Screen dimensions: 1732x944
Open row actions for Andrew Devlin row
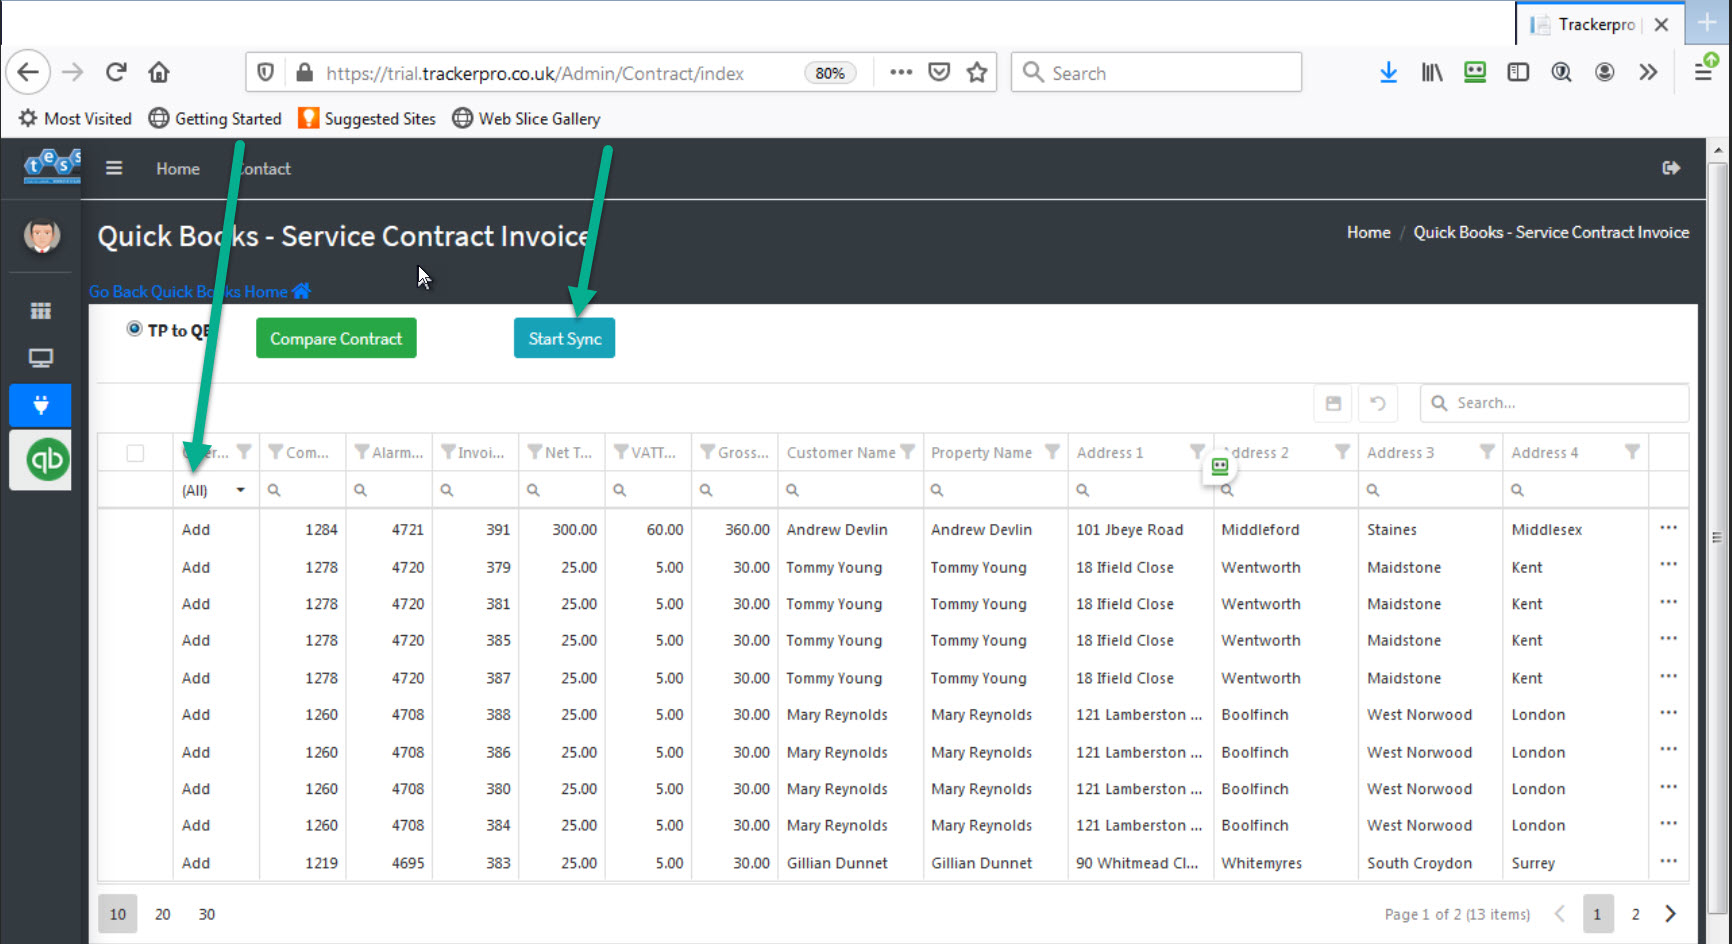coord(1668,528)
